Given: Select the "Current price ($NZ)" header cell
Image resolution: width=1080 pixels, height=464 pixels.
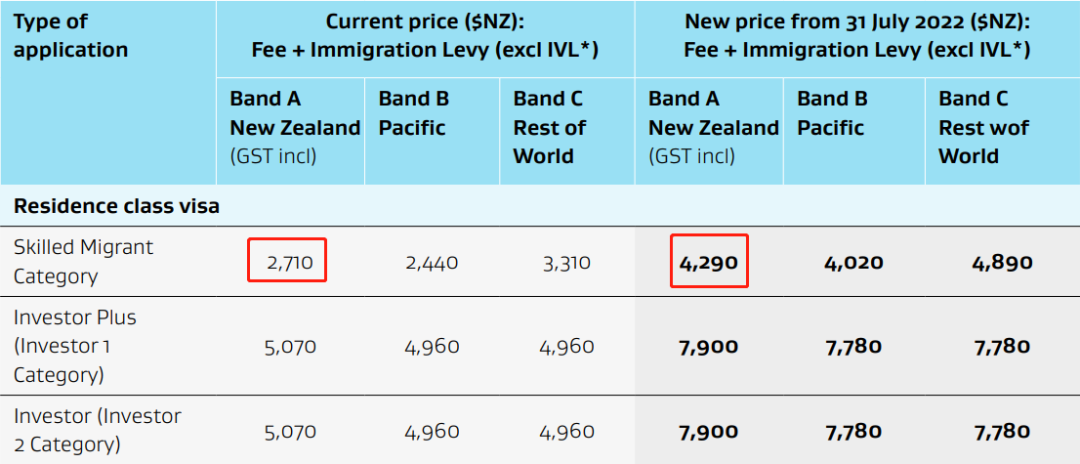Looking at the screenshot, I should coord(426,35).
